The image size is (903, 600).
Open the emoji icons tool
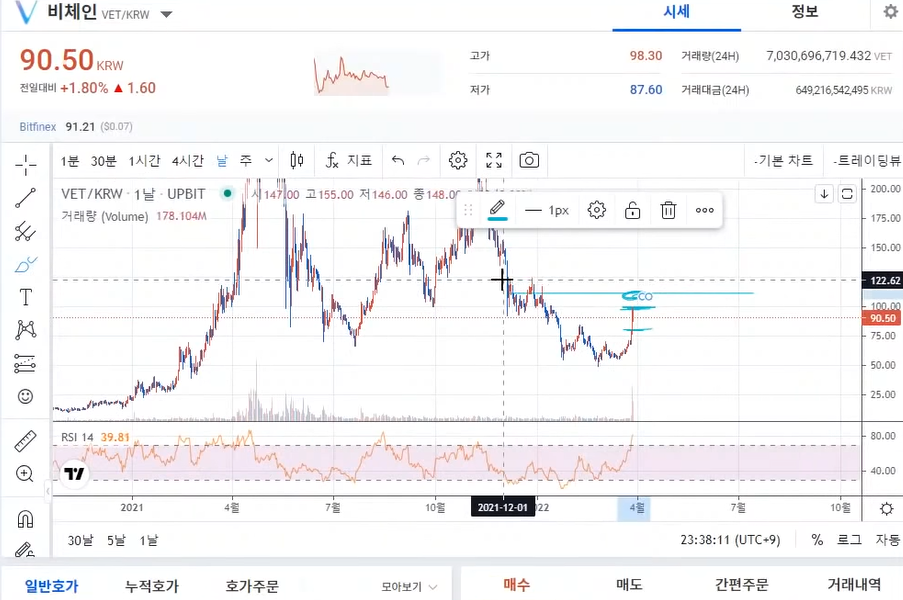point(25,396)
